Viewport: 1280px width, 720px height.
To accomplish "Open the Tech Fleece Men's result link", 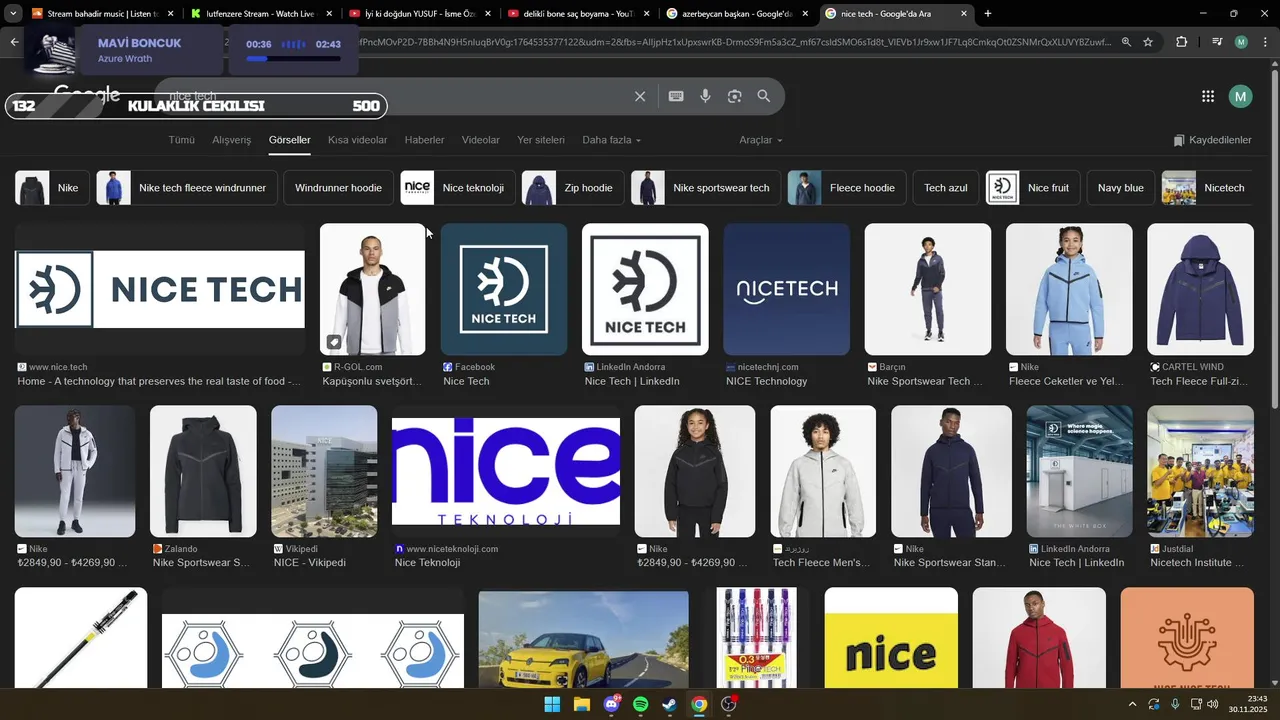I will coord(821,563).
